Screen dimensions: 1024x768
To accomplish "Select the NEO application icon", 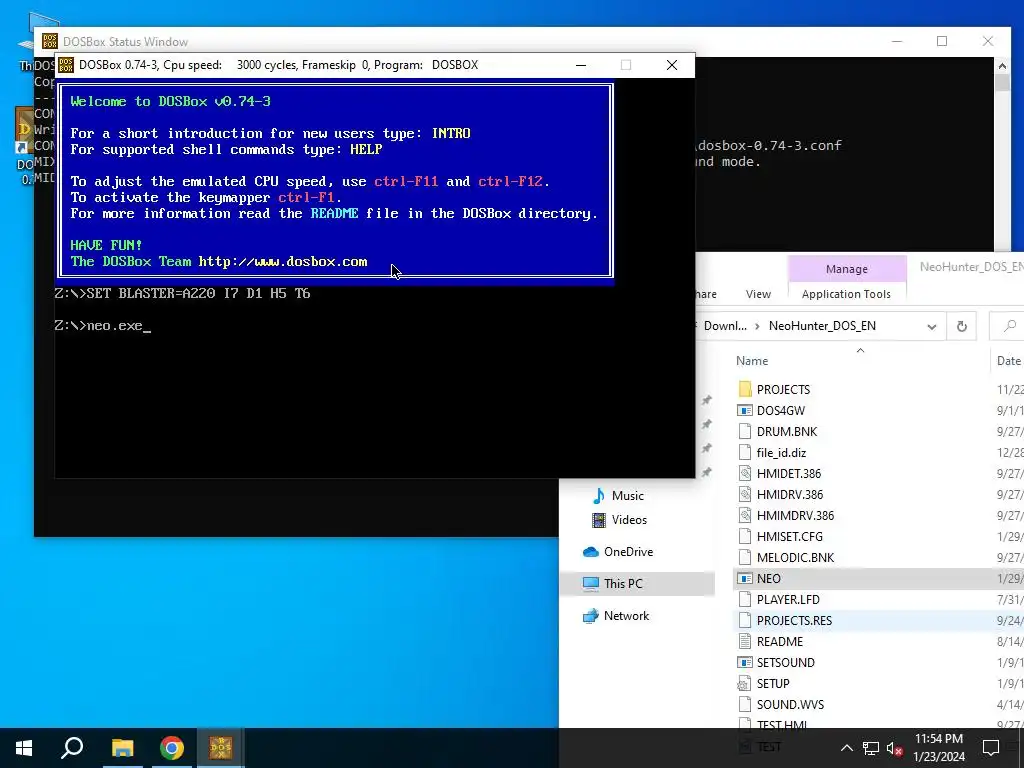I will click(x=744, y=578).
